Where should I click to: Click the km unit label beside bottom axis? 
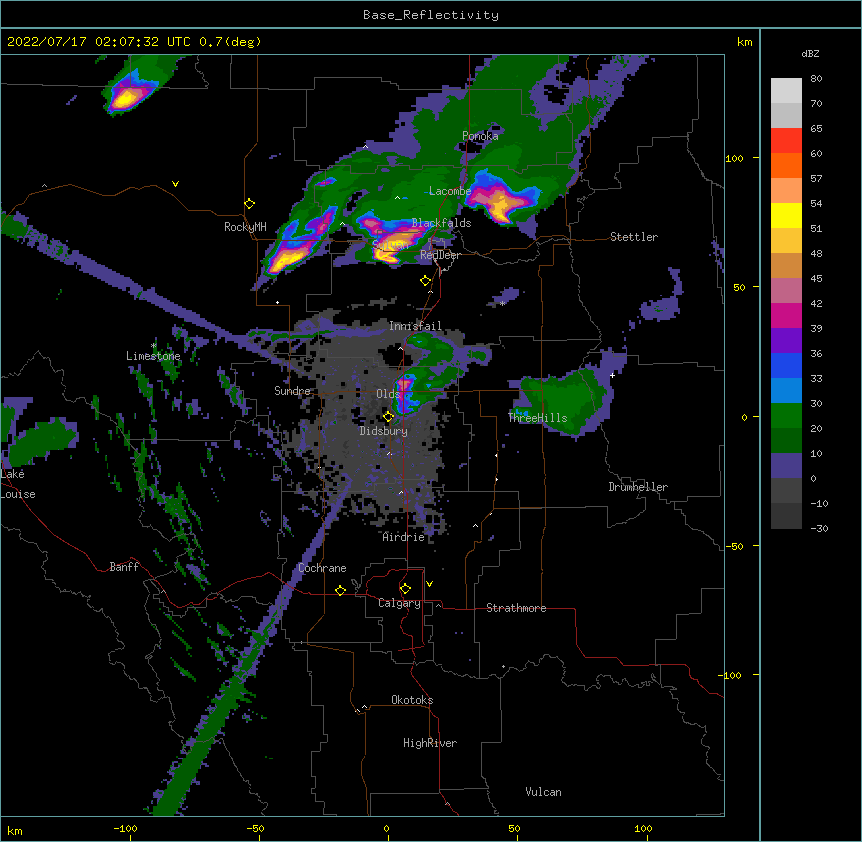tap(15, 831)
